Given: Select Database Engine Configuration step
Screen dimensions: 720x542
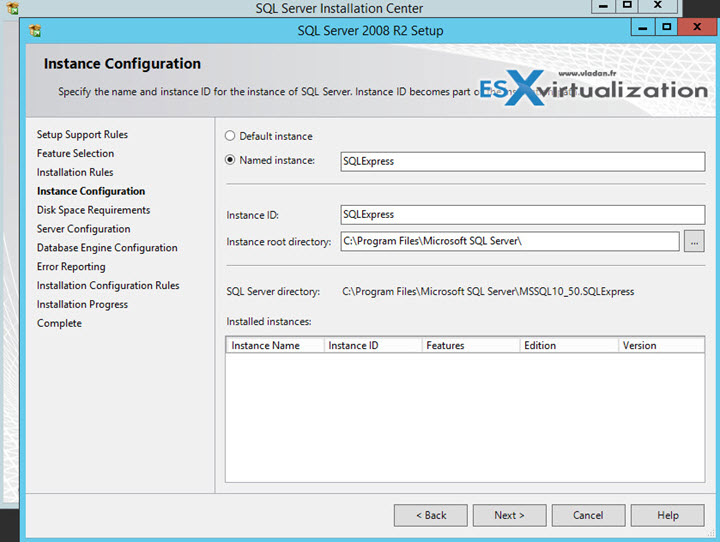Looking at the screenshot, I should click(x=107, y=248).
